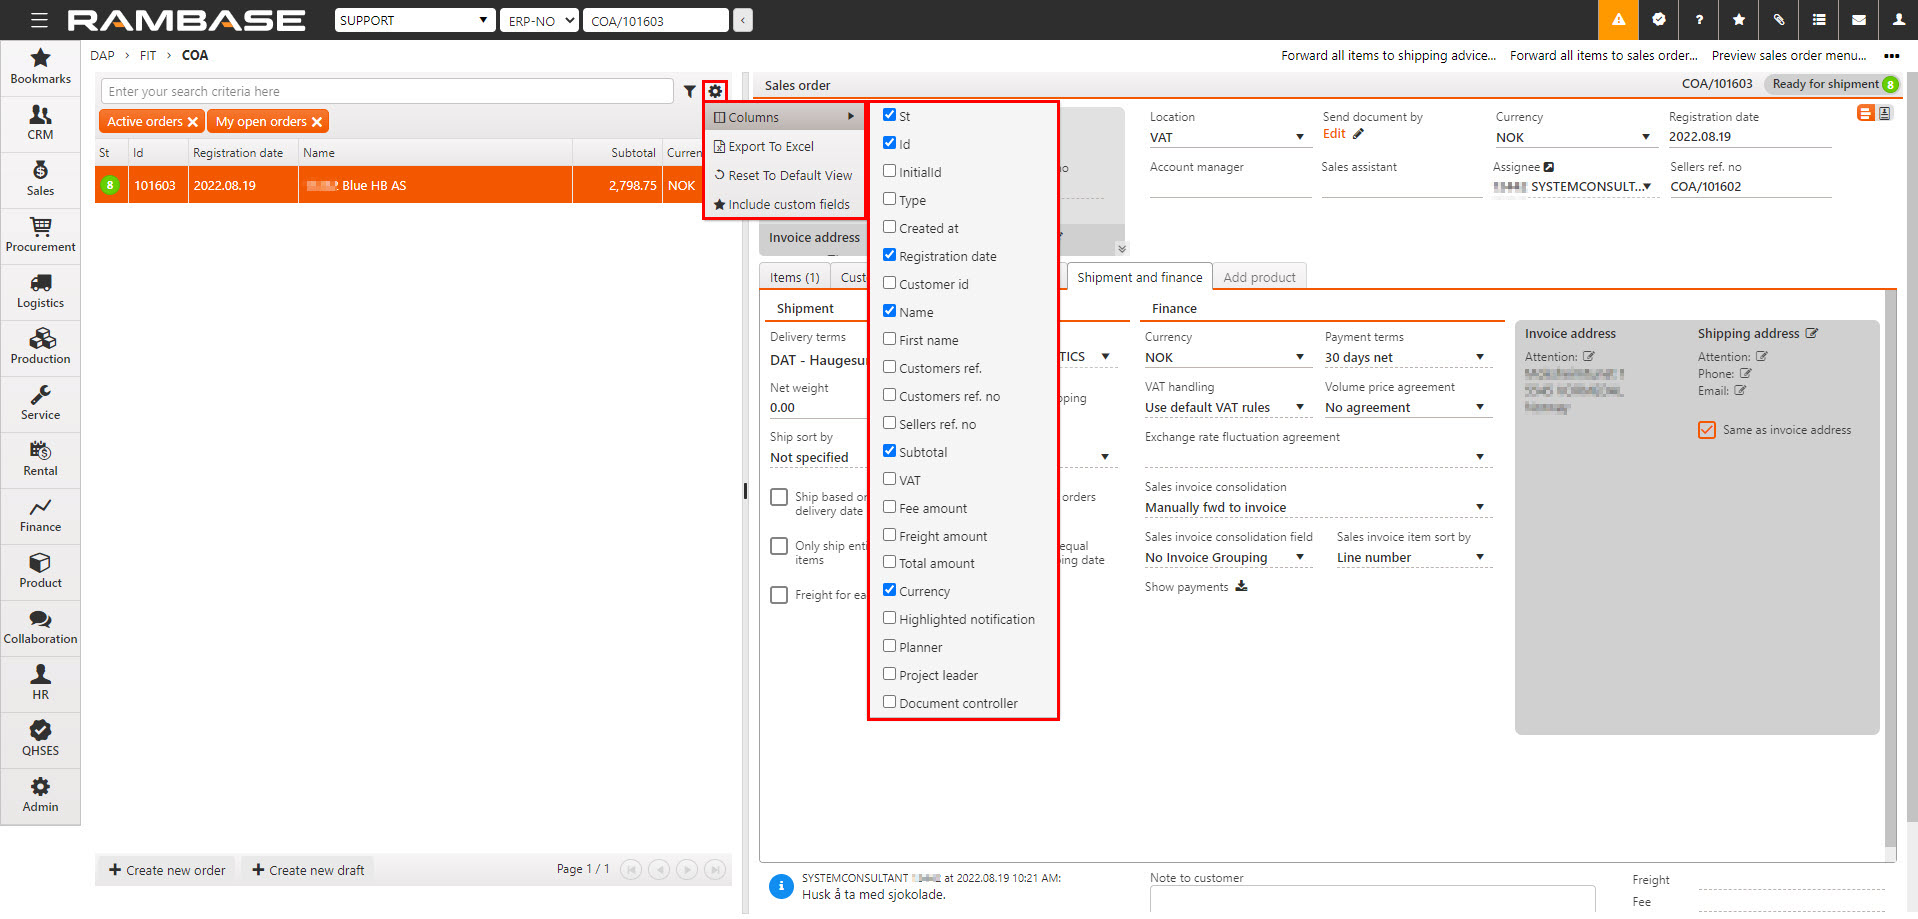Switch to the Add product tab

[x=1259, y=277]
